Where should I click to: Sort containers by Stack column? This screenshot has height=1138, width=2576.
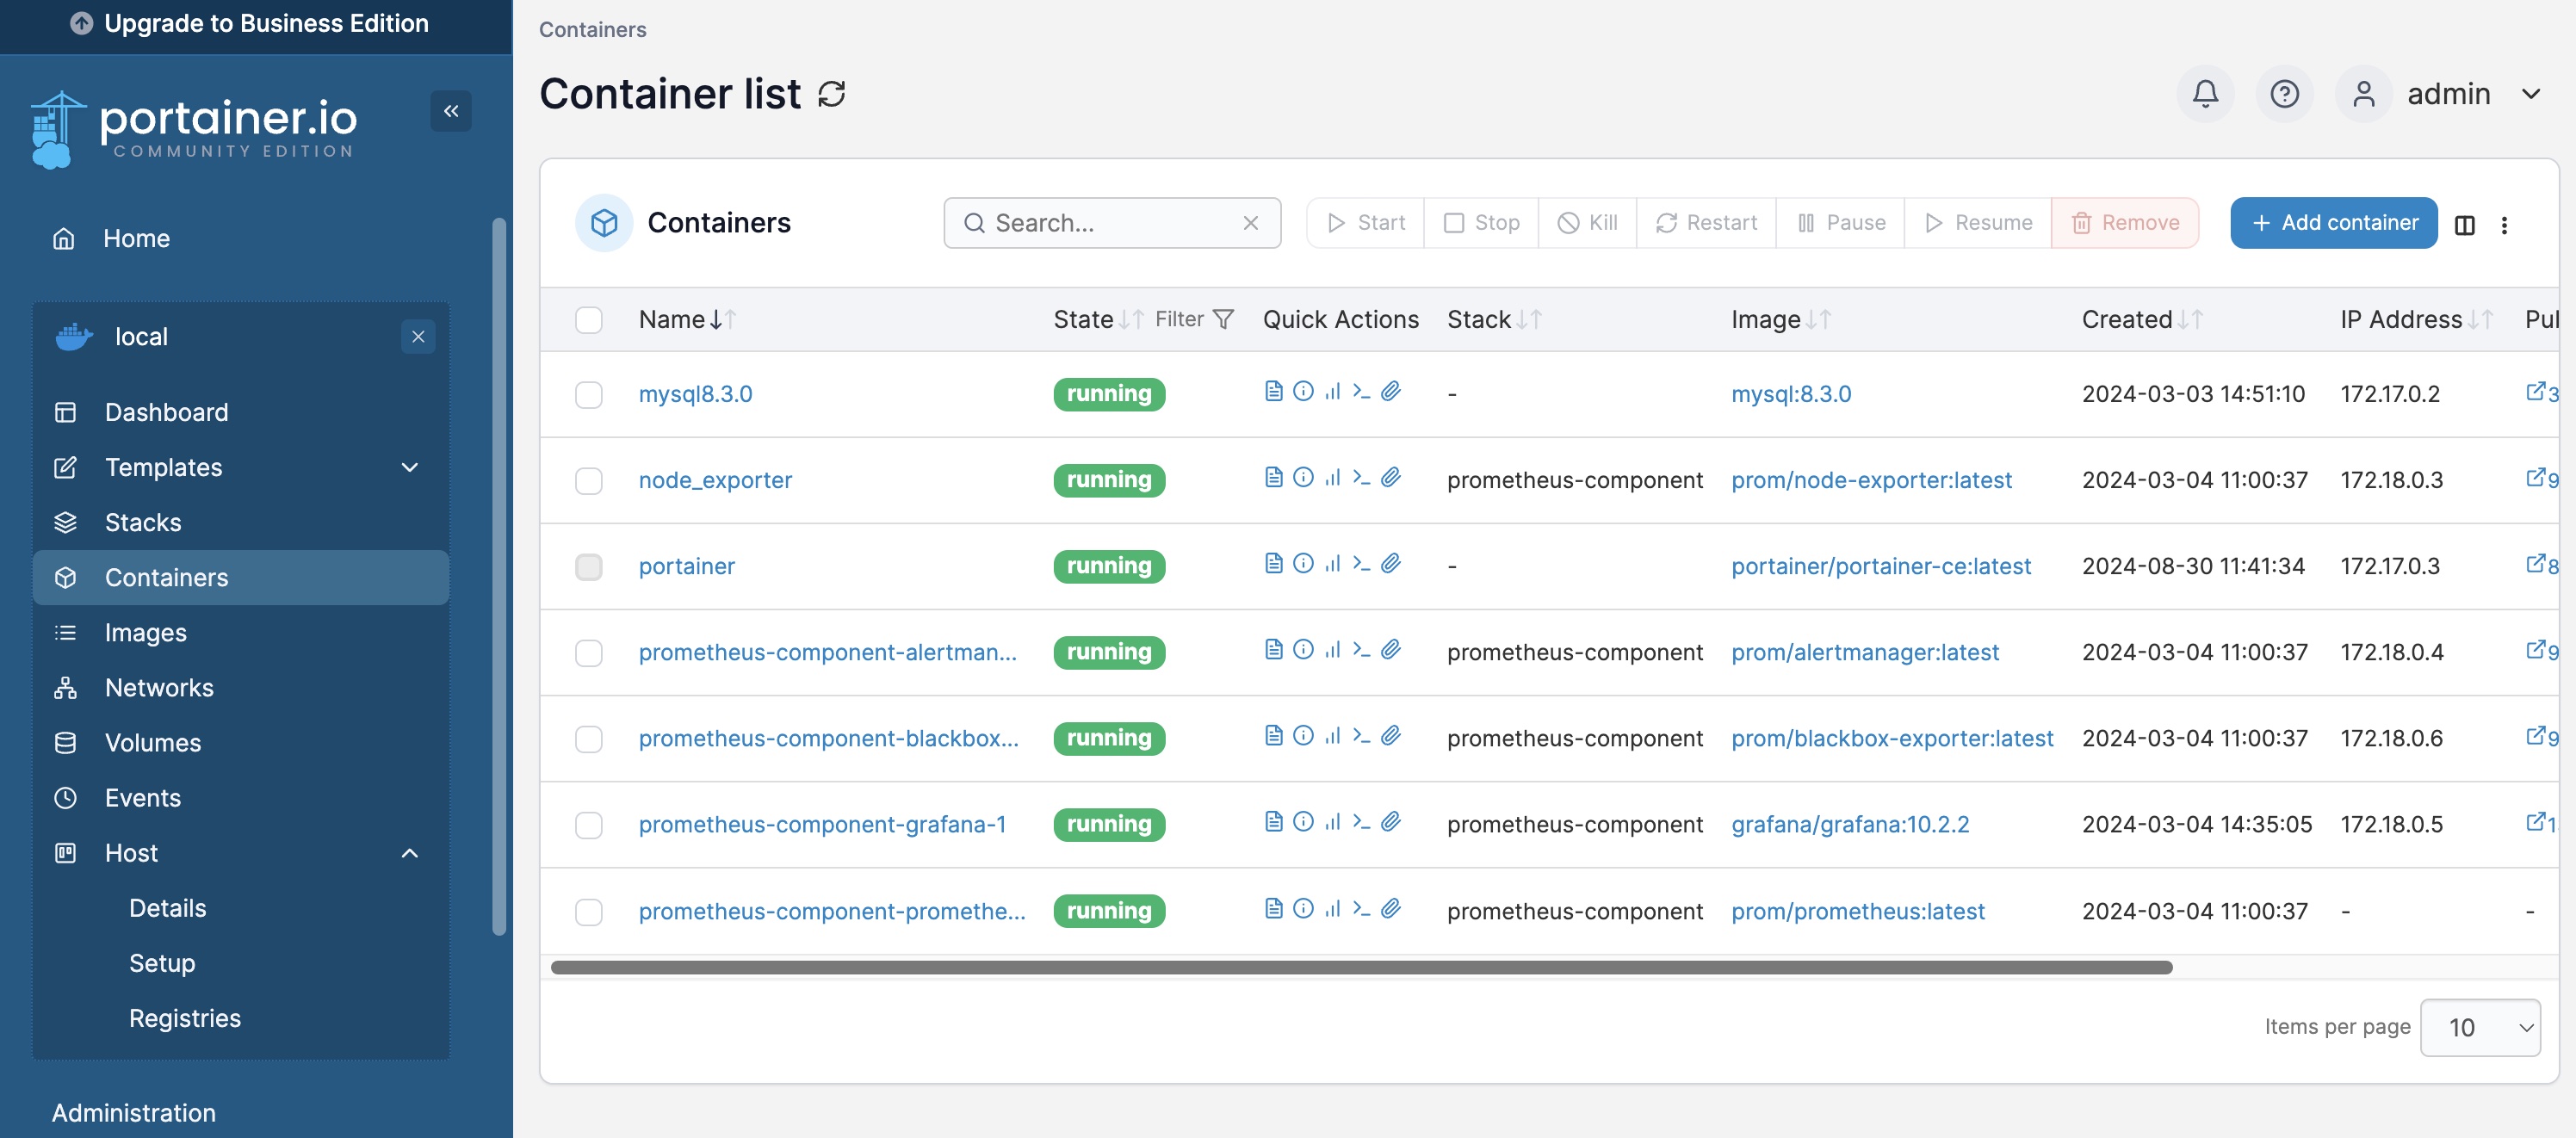(1494, 319)
